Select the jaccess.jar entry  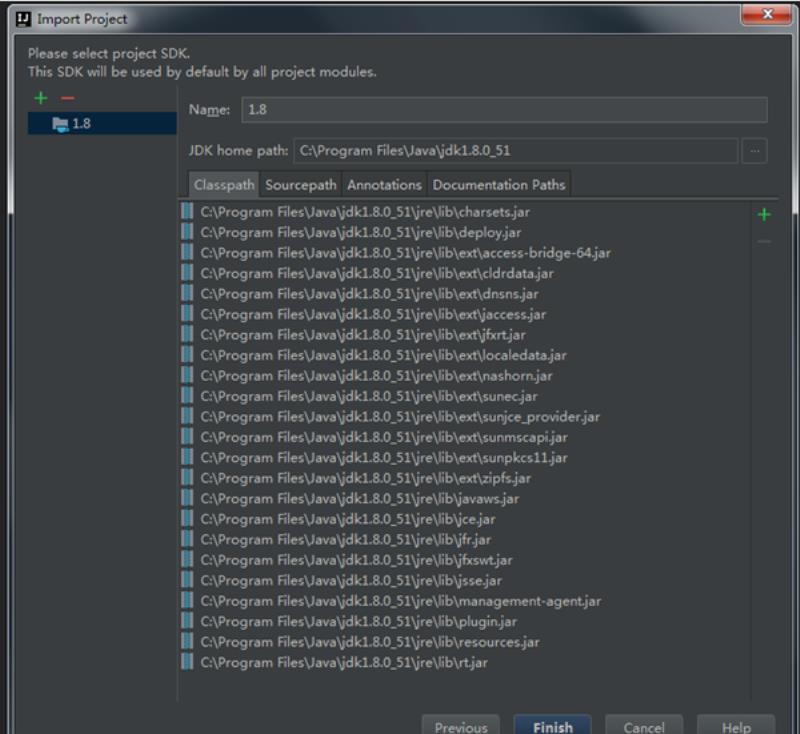pos(373,314)
